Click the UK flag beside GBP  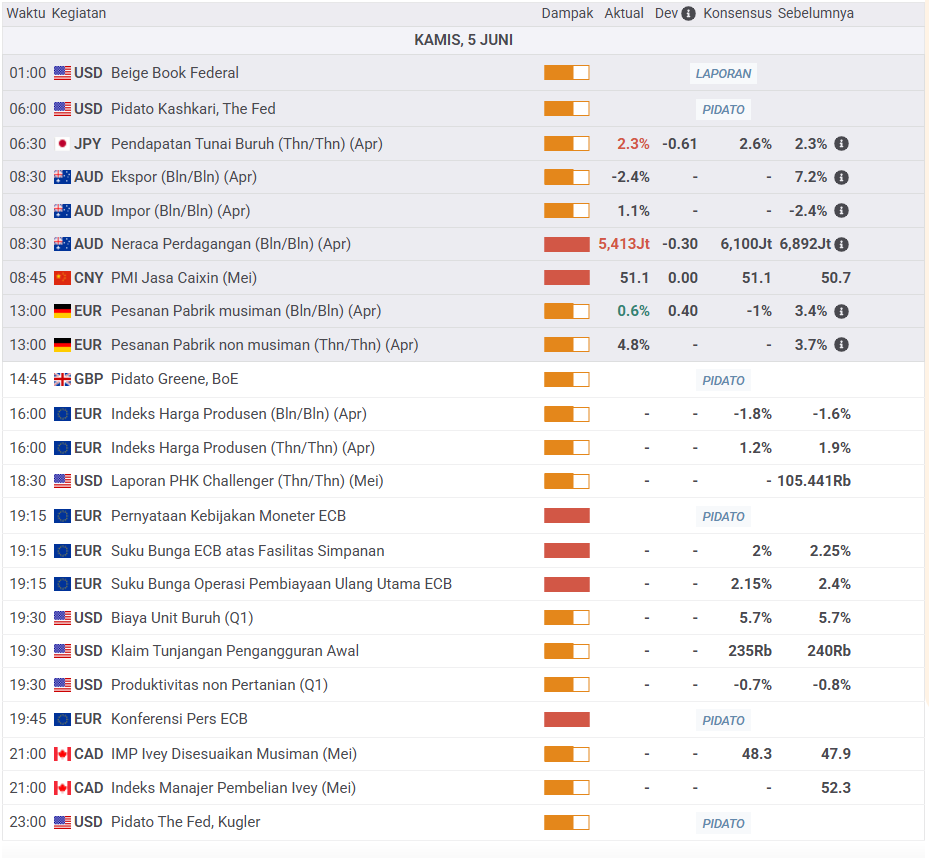pyautogui.click(x=62, y=379)
